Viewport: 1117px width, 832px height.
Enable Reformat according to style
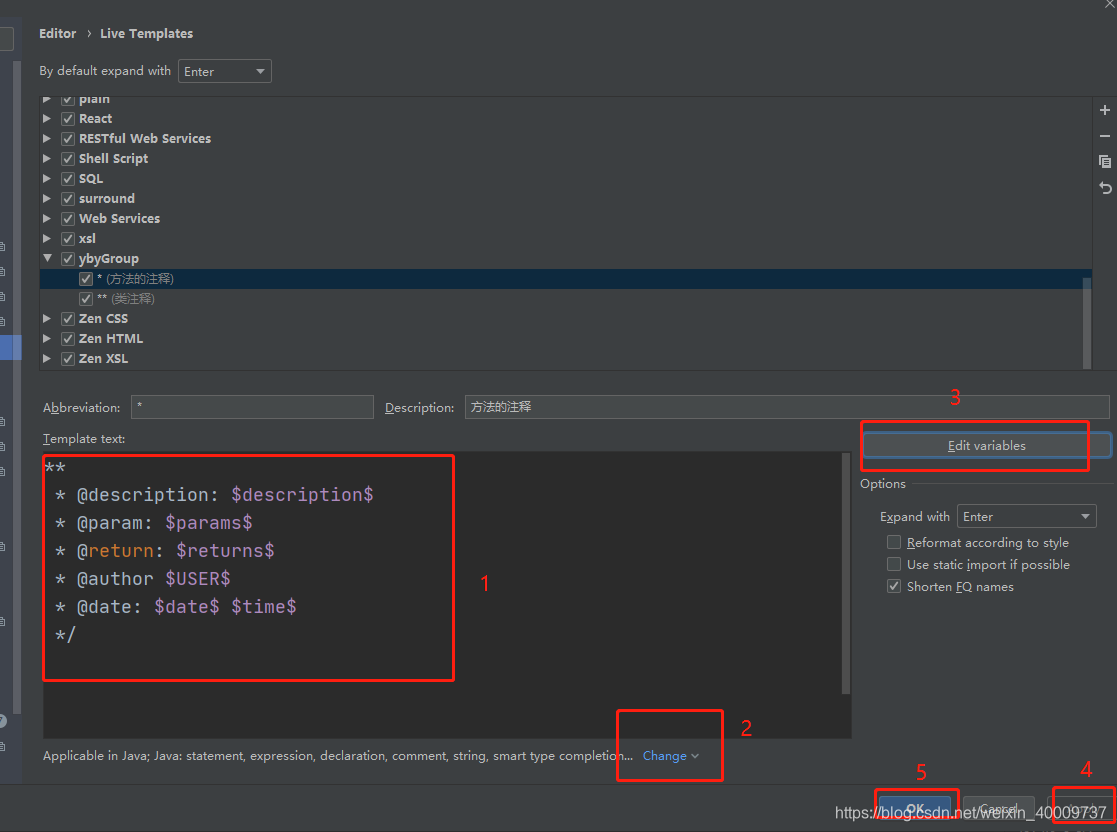pos(893,542)
